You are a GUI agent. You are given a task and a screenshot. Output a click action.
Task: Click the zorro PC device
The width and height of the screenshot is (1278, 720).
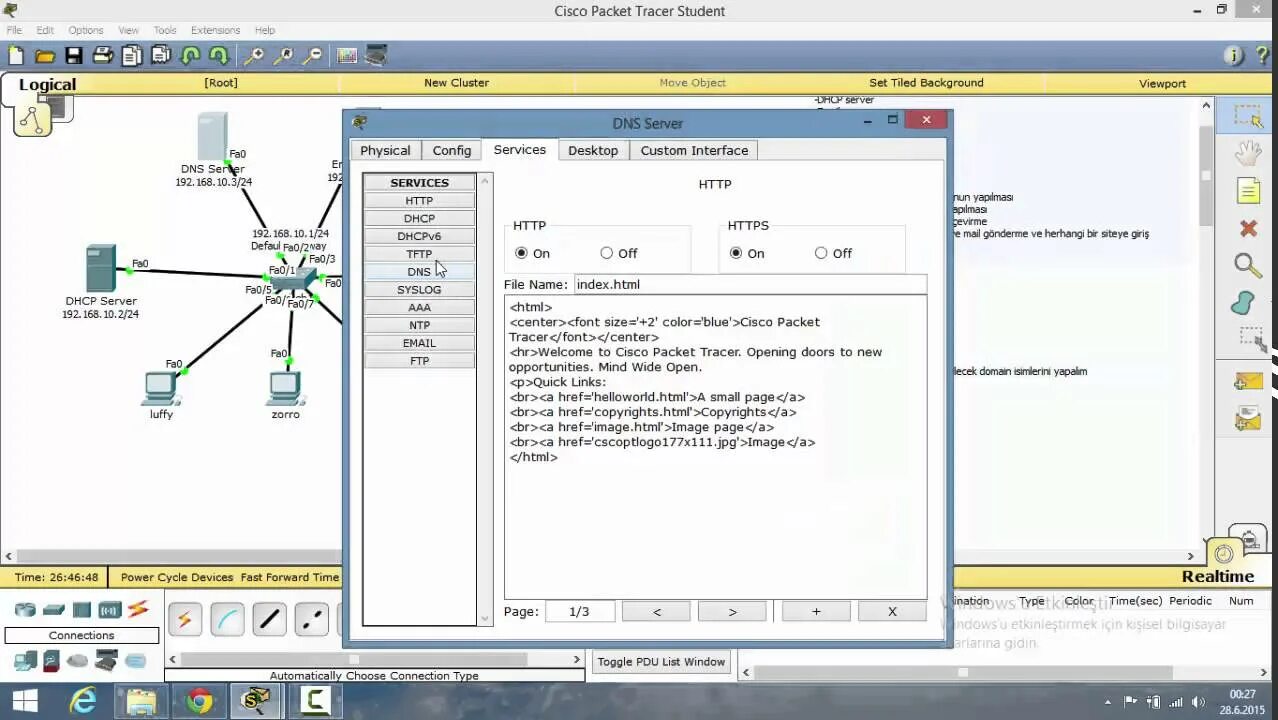pyautogui.click(x=285, y=387)
